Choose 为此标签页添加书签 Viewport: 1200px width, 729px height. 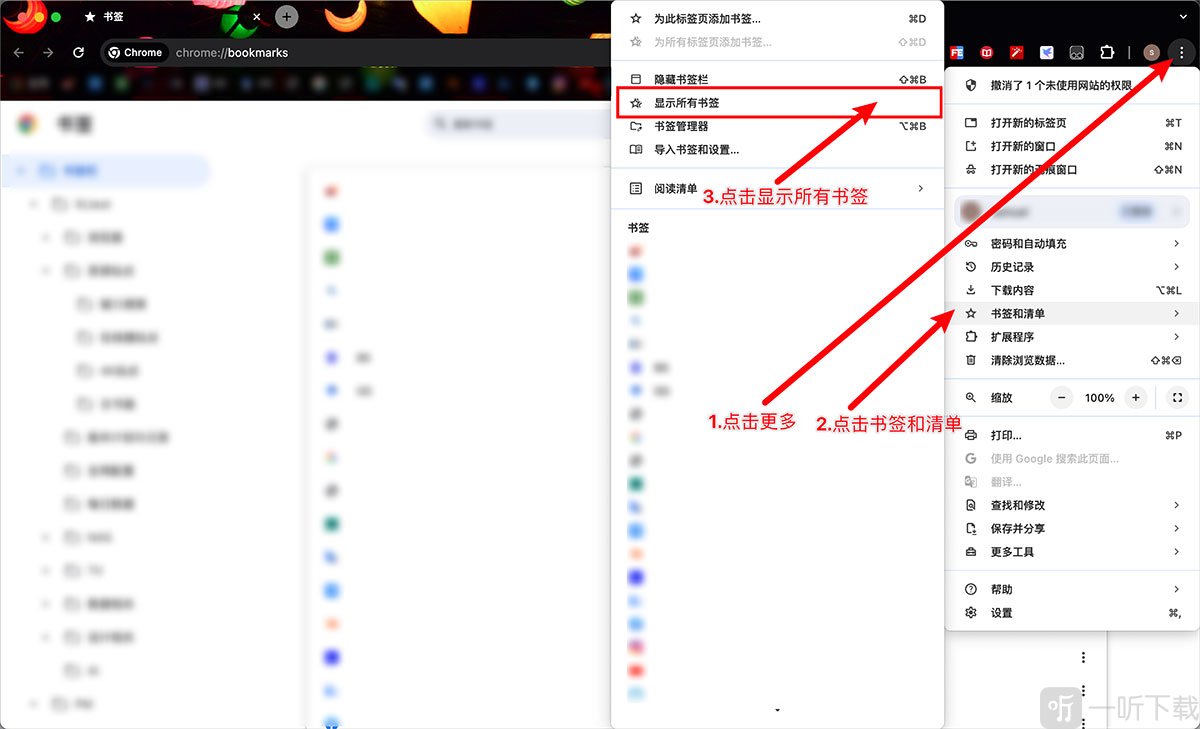[777, 19]
